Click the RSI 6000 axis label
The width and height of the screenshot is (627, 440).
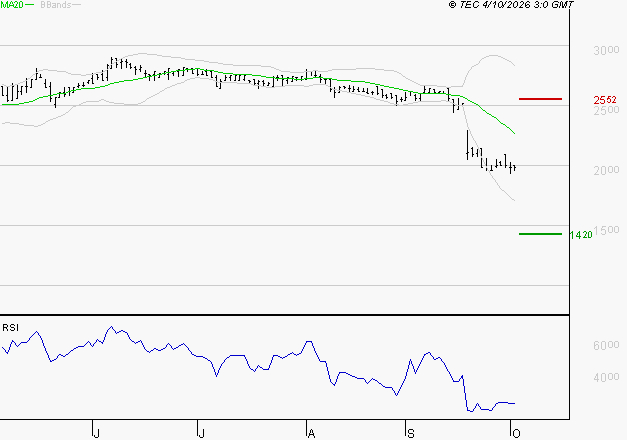pos(606,345)
